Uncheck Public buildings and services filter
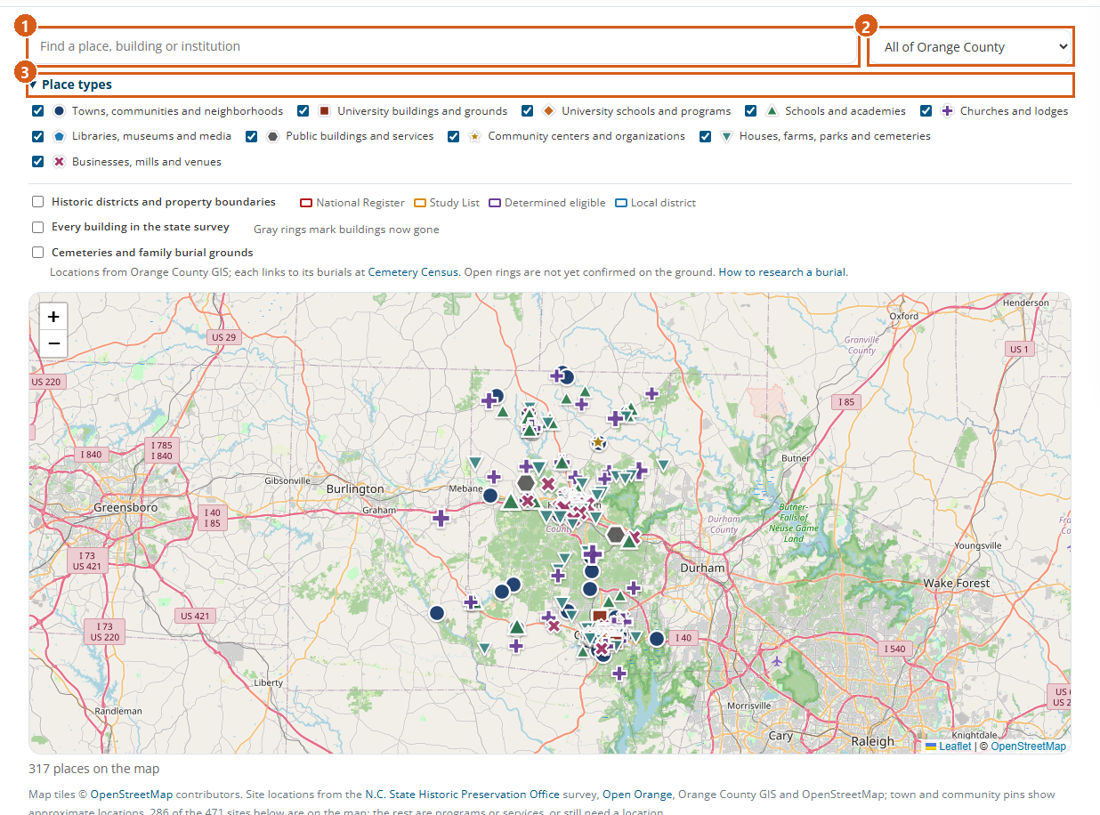 (251, 136)
